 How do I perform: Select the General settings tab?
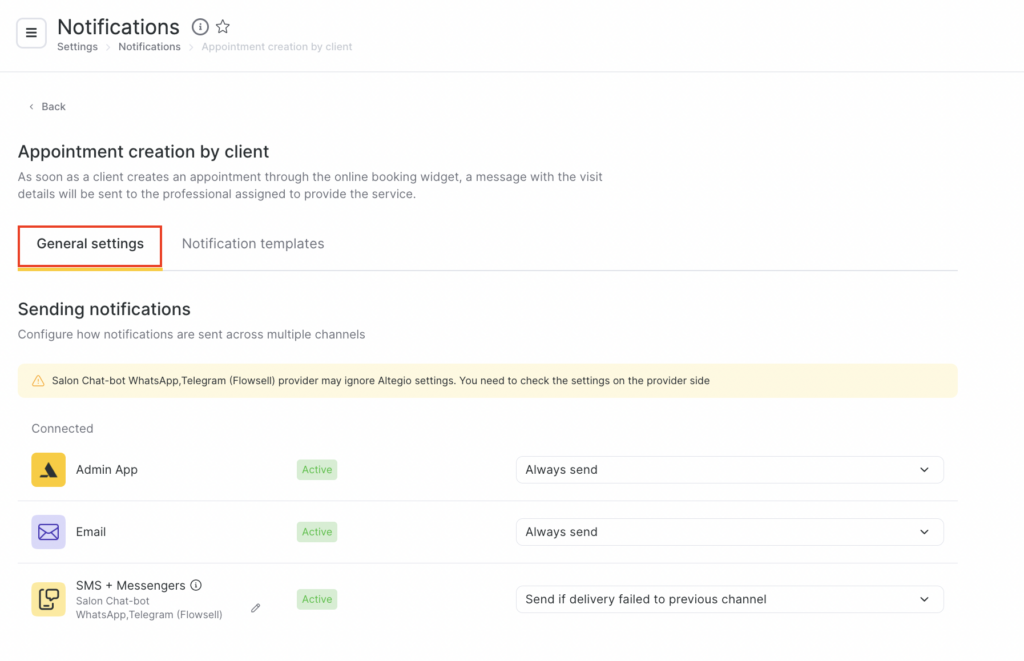pyautogui.click(x=90, y=244)
